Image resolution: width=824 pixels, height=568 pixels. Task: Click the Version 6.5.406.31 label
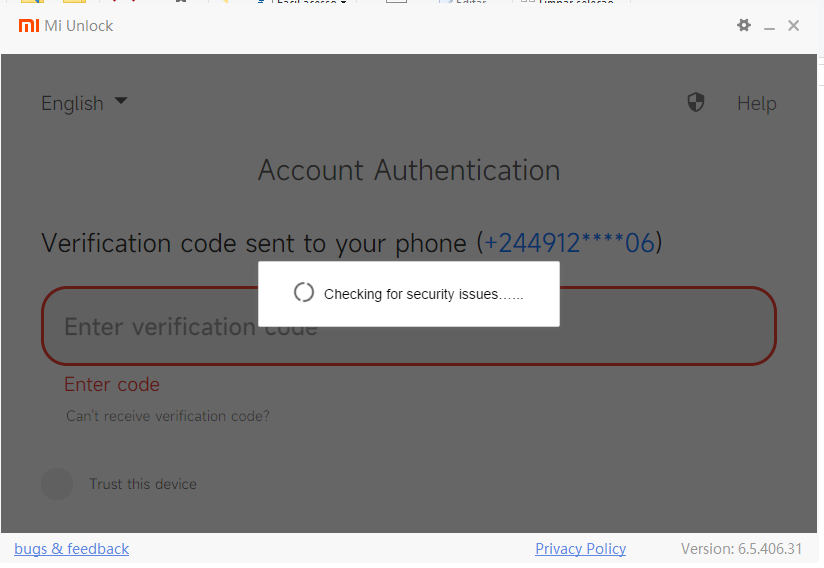point(741,549)
